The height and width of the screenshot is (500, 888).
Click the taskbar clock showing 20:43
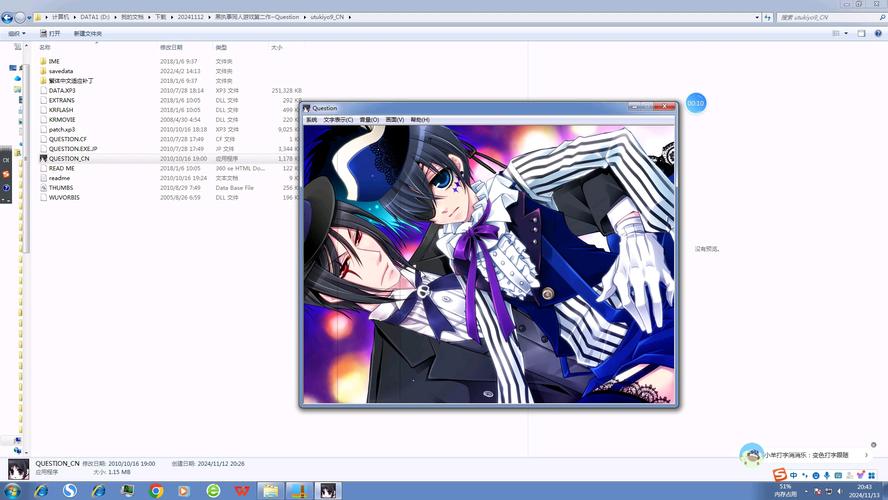click(x=864, y=490)
